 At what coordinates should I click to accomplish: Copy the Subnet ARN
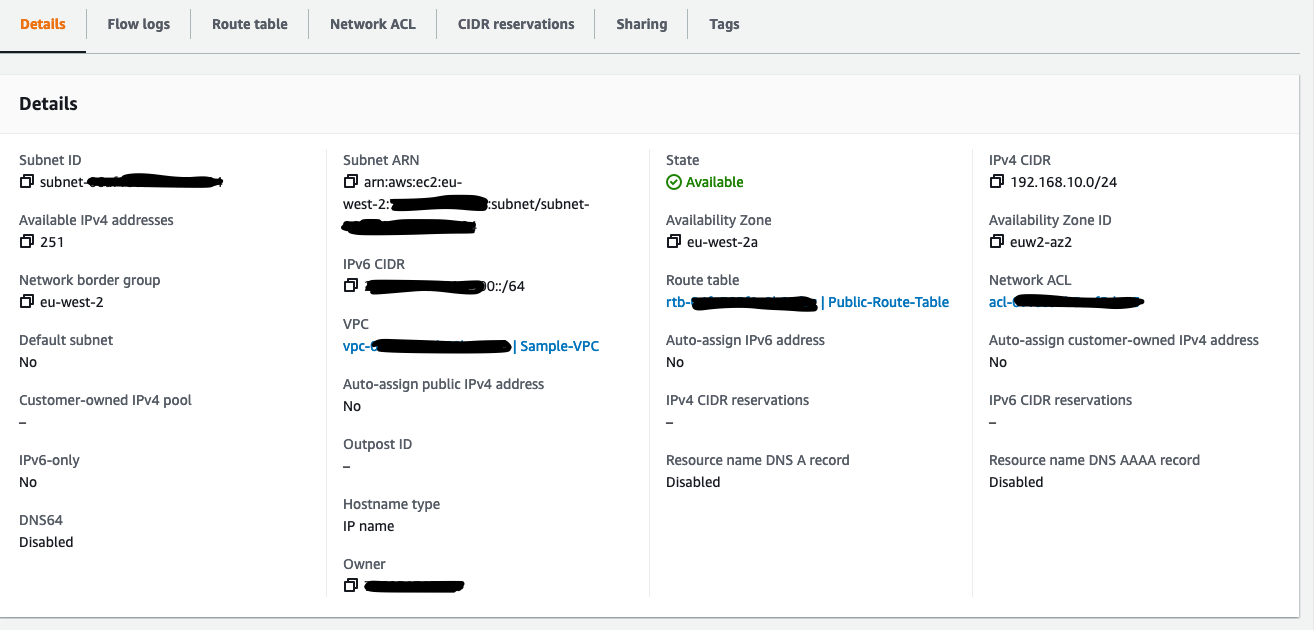pyautogui.click(x=350, y=182)
